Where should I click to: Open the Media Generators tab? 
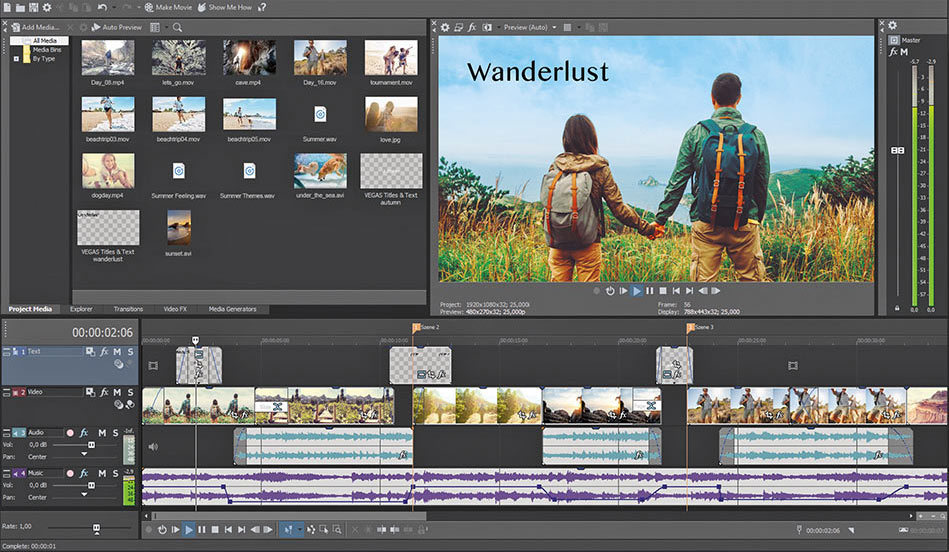point(232,309)
